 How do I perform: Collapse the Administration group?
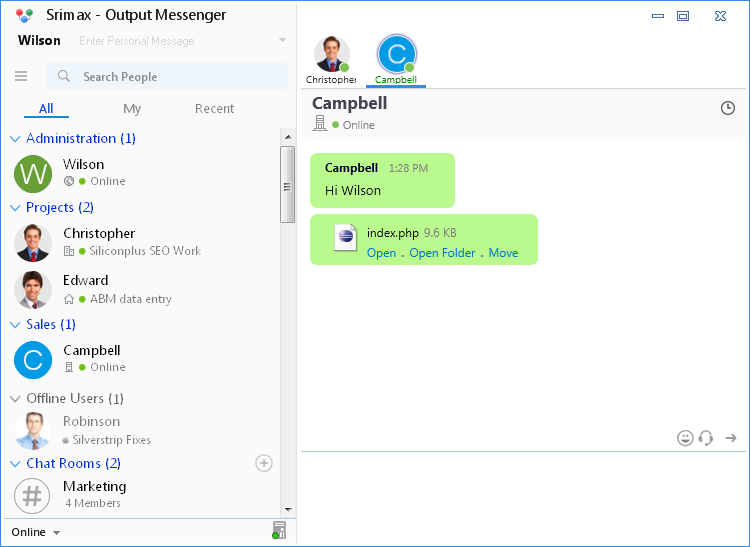tap(15, 139)
